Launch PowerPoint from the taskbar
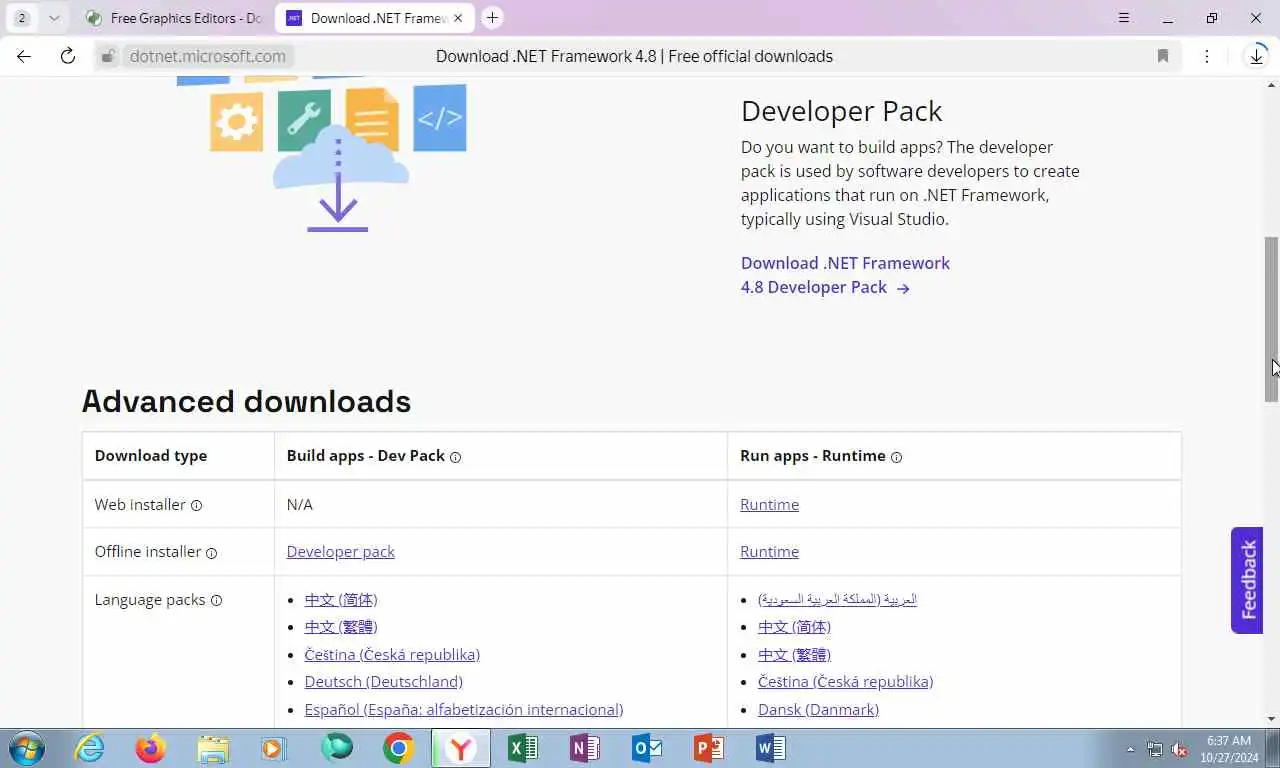The image size is (1280, 768). click(x=708, y=748)
